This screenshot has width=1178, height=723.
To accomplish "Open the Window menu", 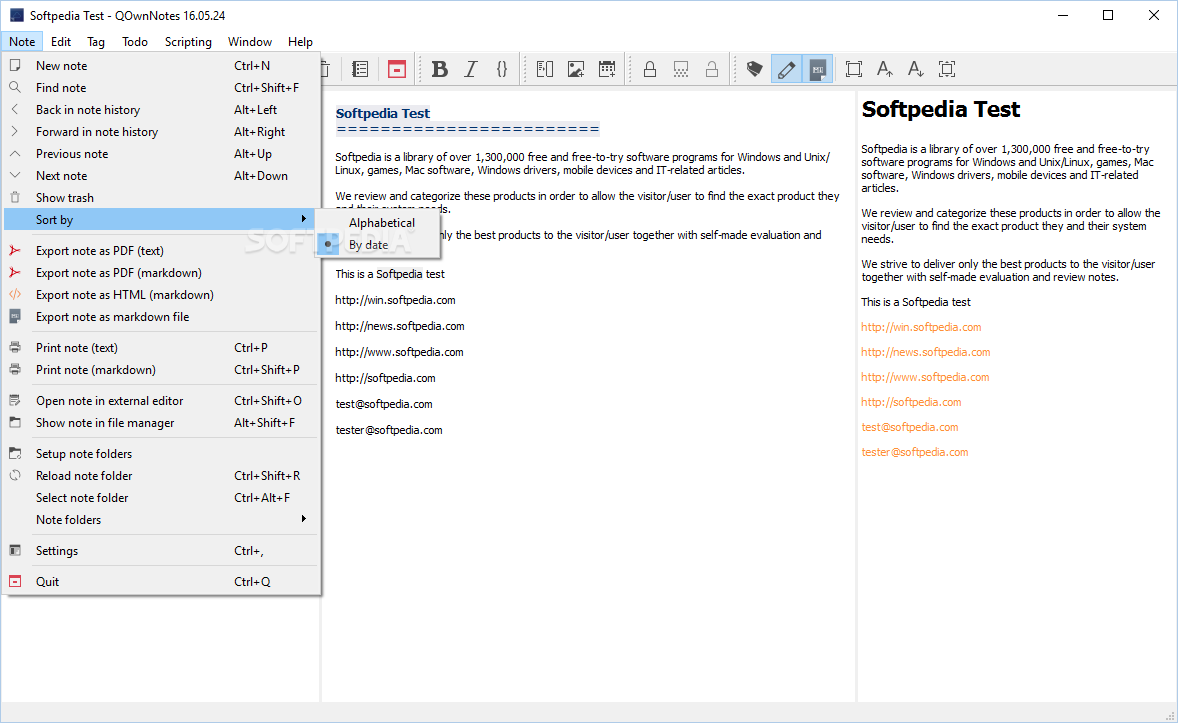I will [x=249, y=42].
